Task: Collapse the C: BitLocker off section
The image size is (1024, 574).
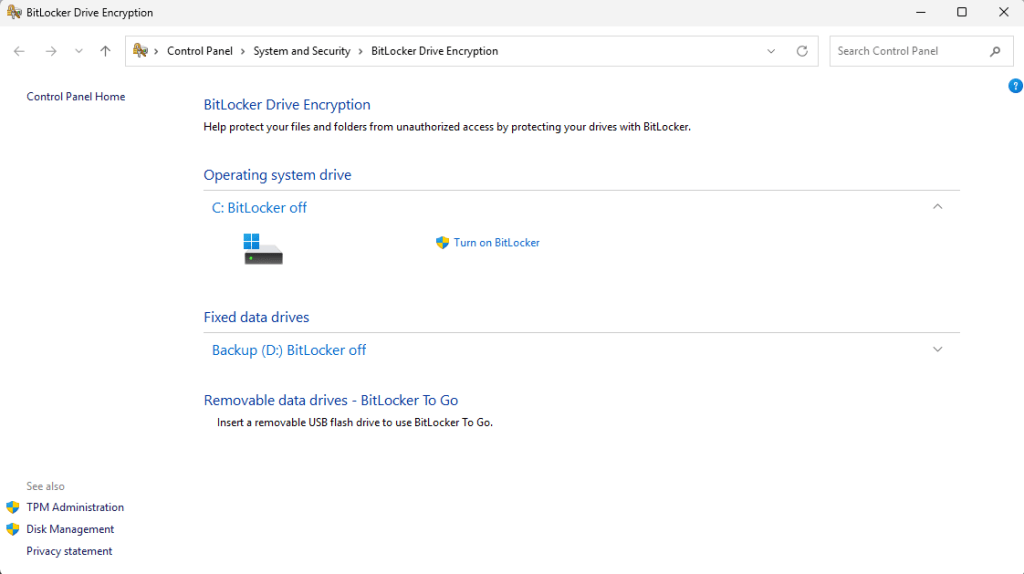Action: (938, 207)
